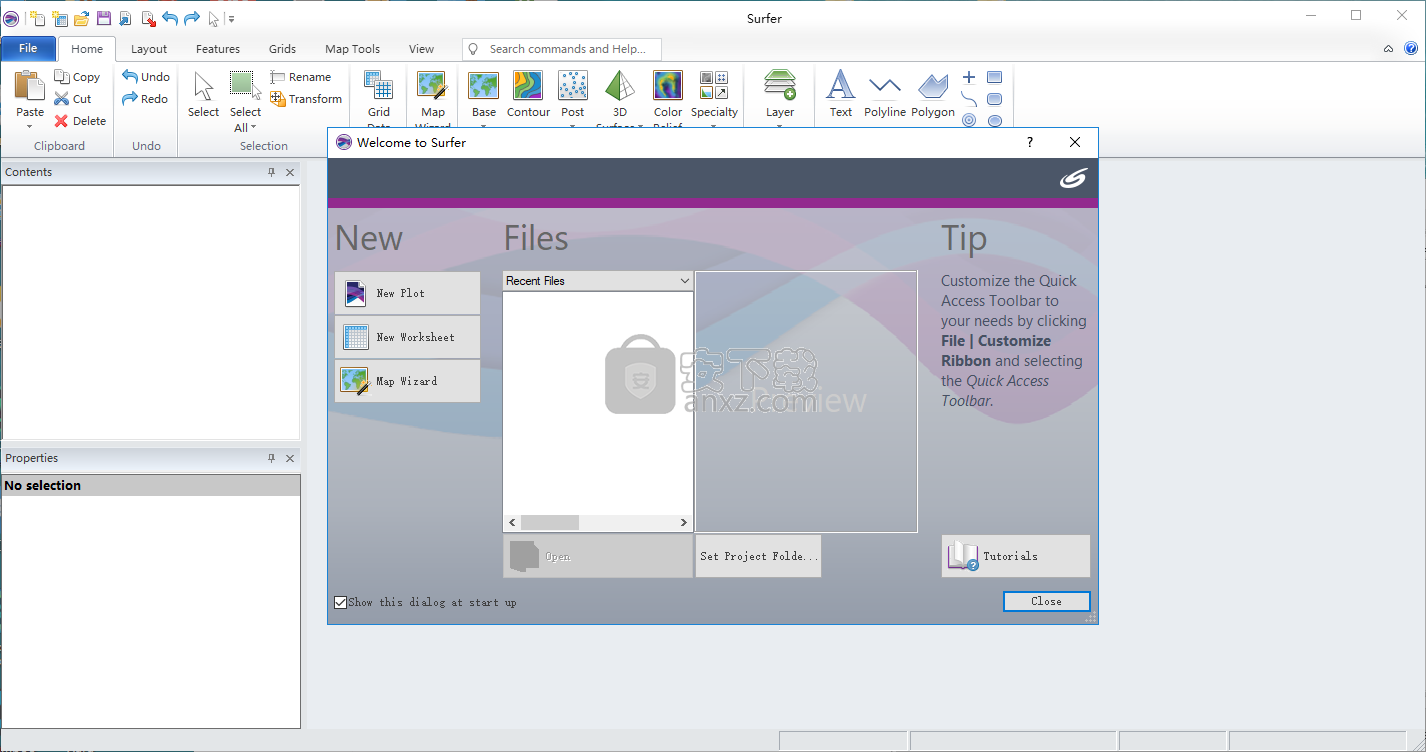Click the red Delete command
This screenshot has width=1426, height=752.
pyautogui.click(x=80, y=121)
